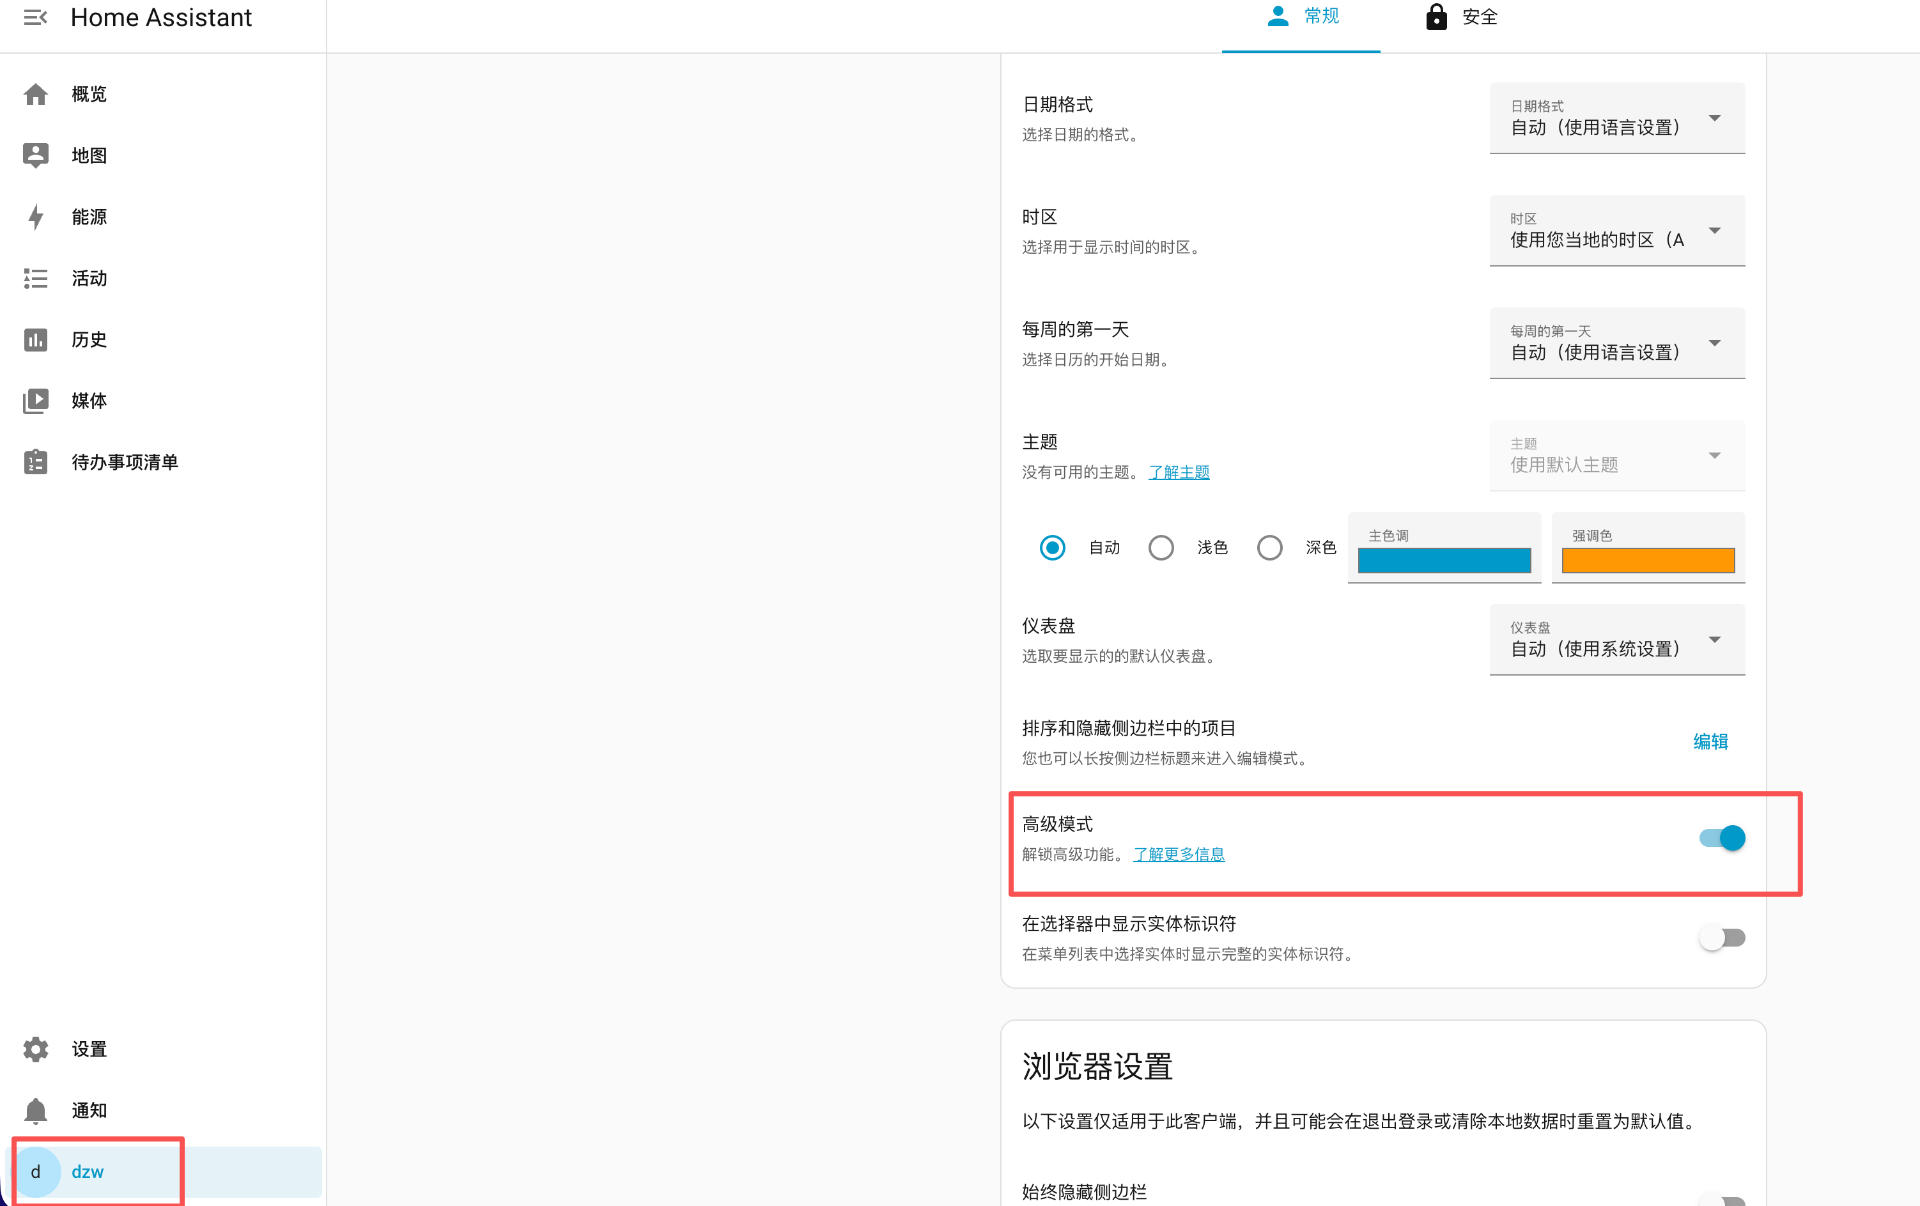1920x1206 pixels.
Task: Switch to the 安全 security tab
Action: click(1460, 17)
